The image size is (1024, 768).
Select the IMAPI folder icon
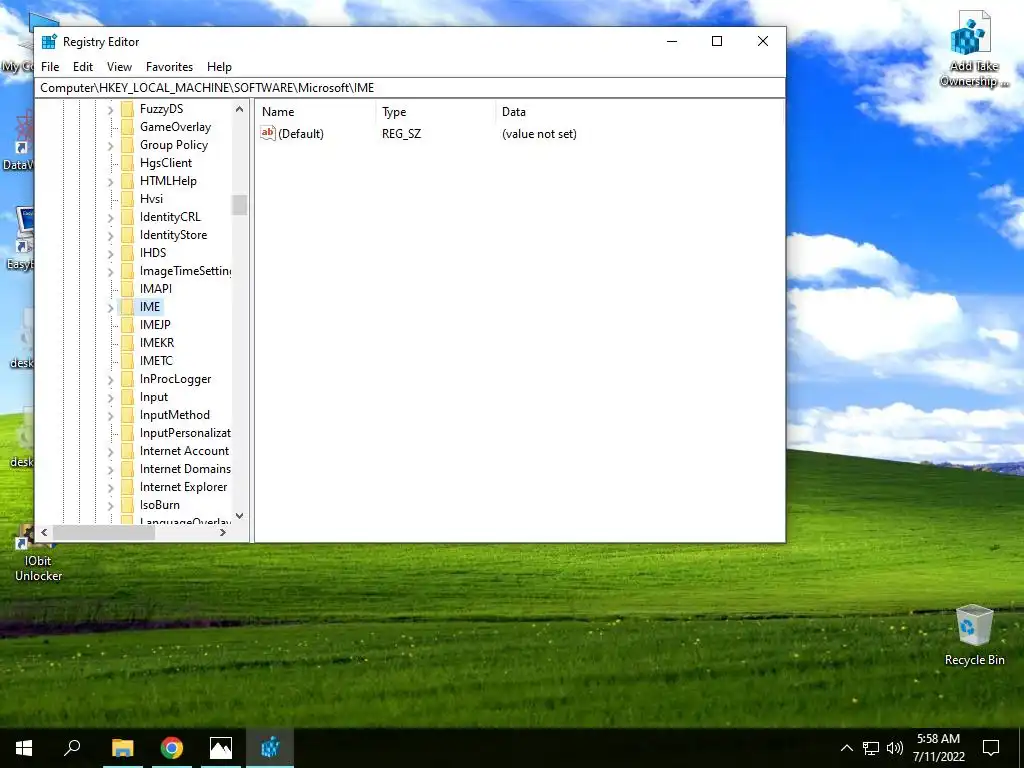(x=127, y=289)
